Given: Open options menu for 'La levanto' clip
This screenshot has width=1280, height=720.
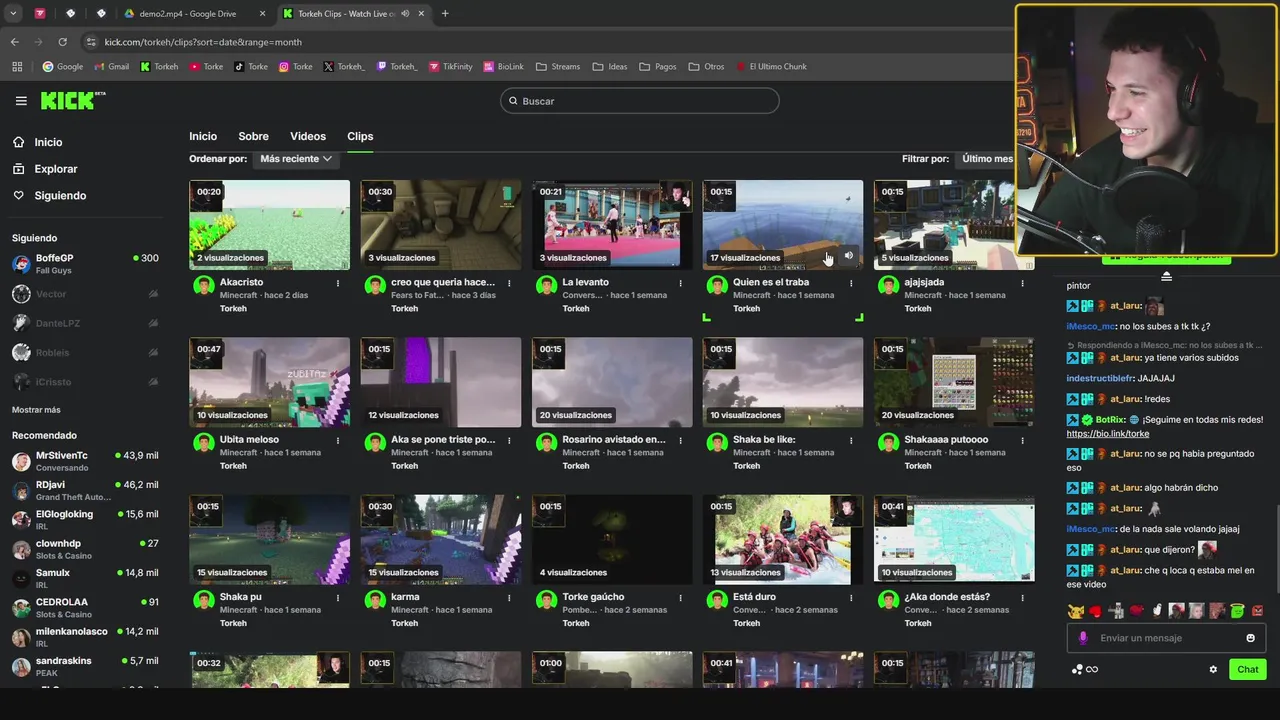Looking at the screenshot, I should (x=680, y=283).
